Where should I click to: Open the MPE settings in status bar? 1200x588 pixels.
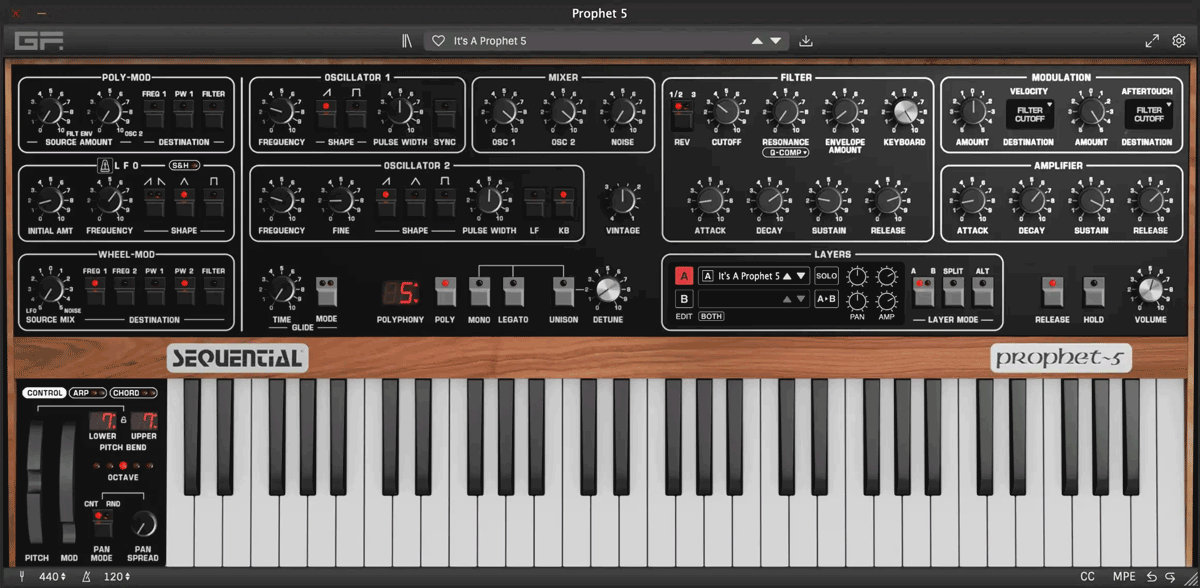(1124, 577)
